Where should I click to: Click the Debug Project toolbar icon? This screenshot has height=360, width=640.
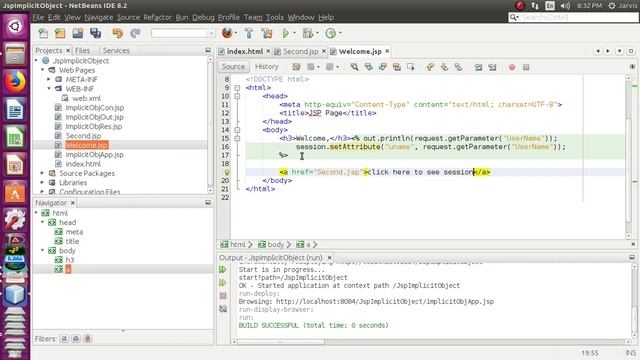point(308,33)
